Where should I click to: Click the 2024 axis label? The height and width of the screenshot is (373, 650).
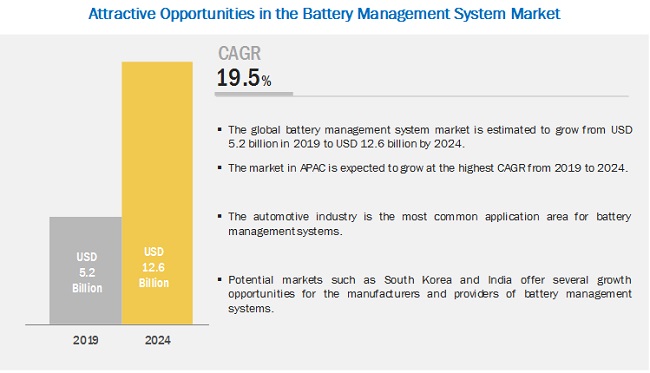click(x=158, y=340)
